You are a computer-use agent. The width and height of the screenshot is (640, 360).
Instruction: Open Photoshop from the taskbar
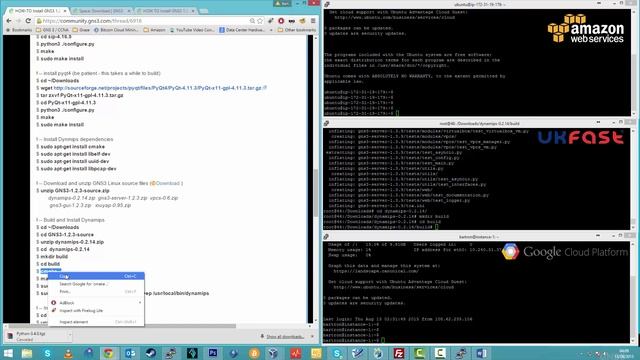pos(213,353)
